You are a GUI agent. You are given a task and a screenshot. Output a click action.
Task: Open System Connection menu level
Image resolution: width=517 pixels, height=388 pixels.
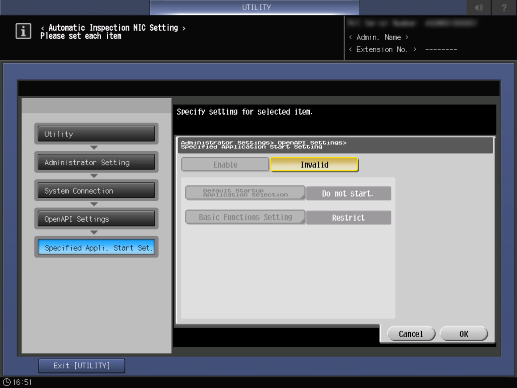click(x=96, y=191)
